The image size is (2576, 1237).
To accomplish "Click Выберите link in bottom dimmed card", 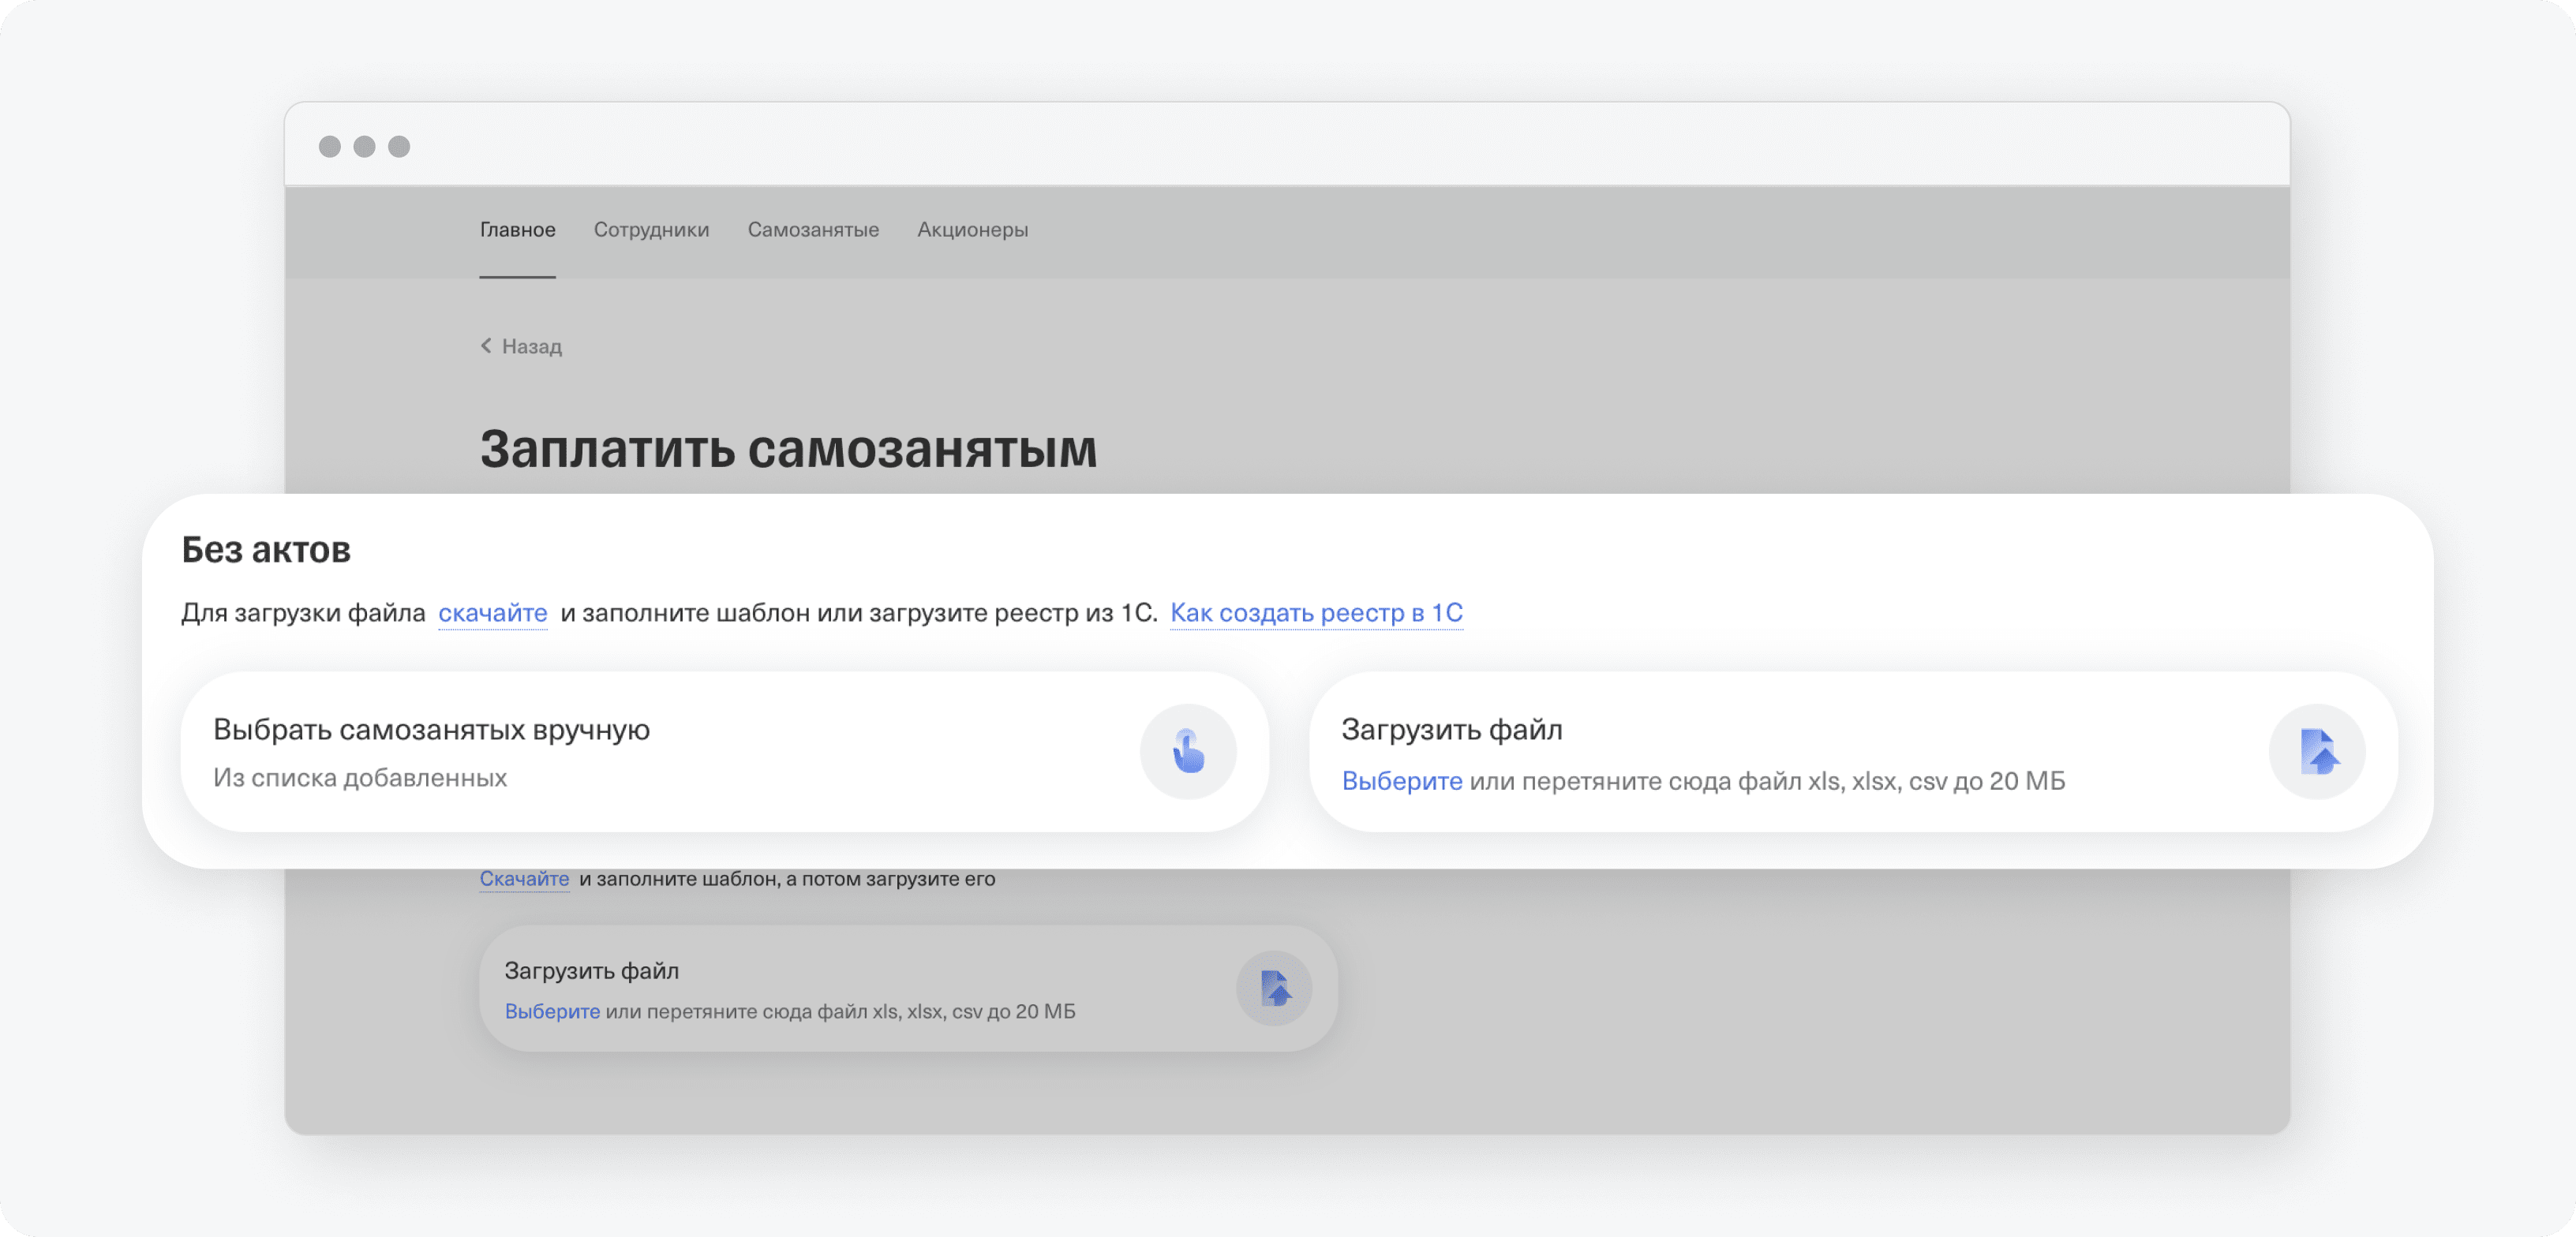I will click(552, 1011).
